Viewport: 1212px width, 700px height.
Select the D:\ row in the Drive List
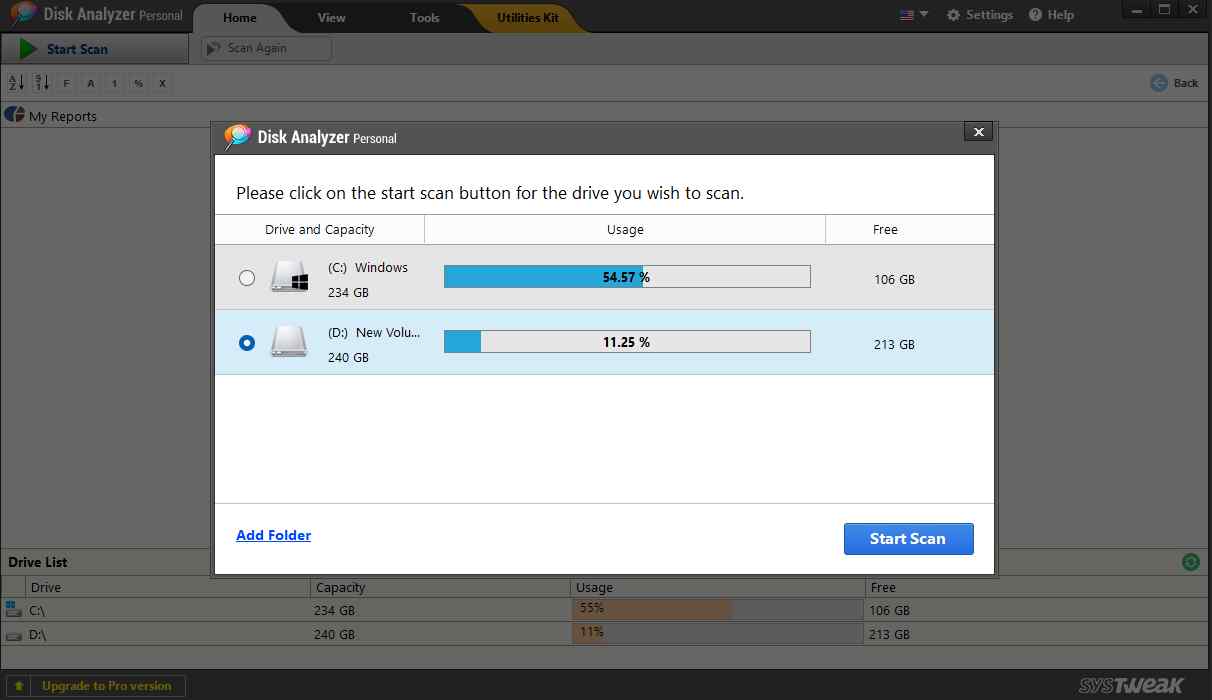point(150,634)
